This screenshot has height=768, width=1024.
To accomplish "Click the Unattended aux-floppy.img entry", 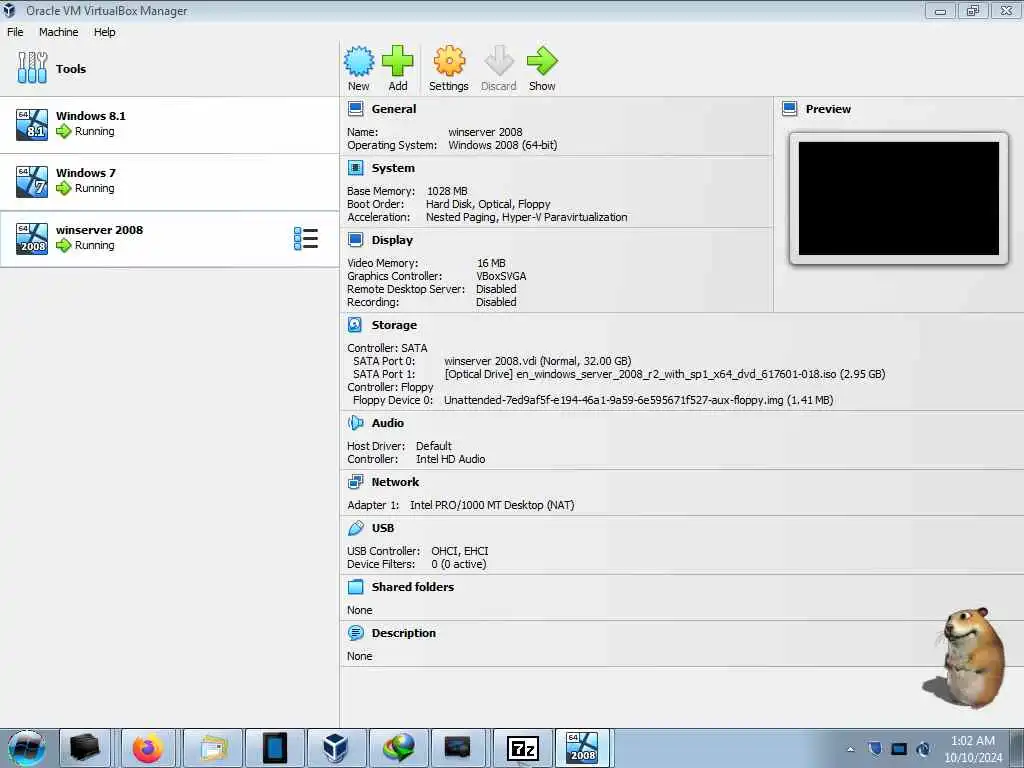I will (639, 400).
